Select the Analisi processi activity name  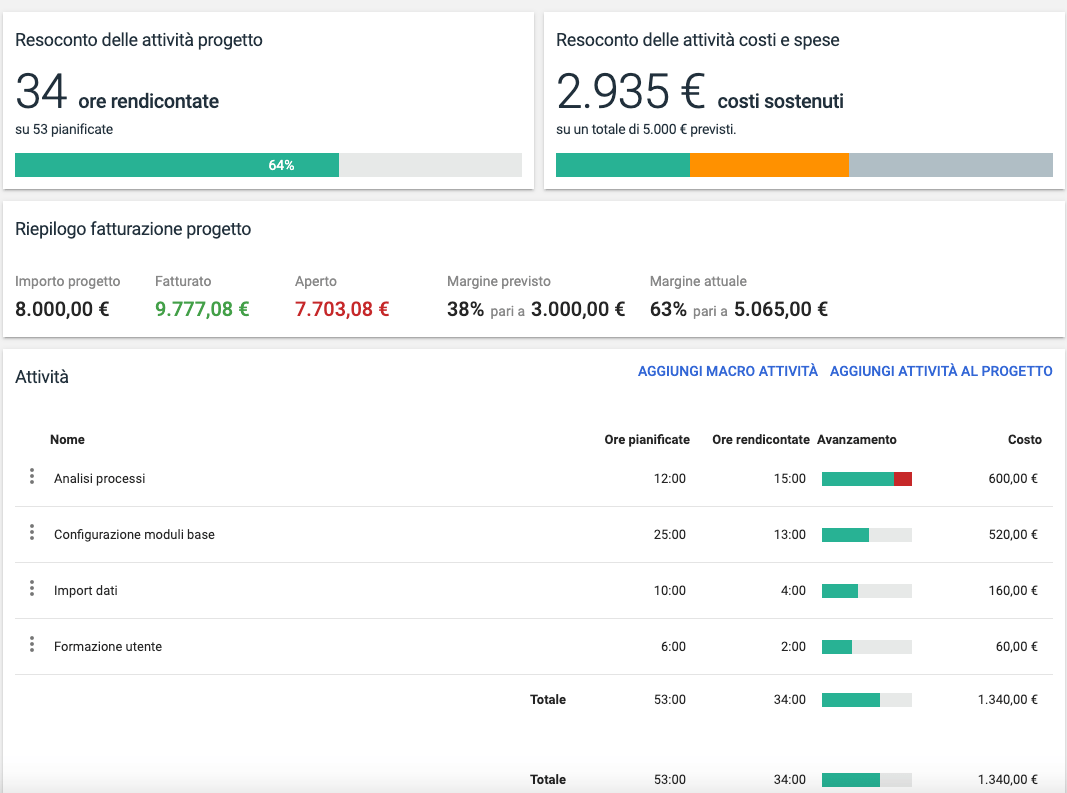pyautogui.click(x=100, y=479)
